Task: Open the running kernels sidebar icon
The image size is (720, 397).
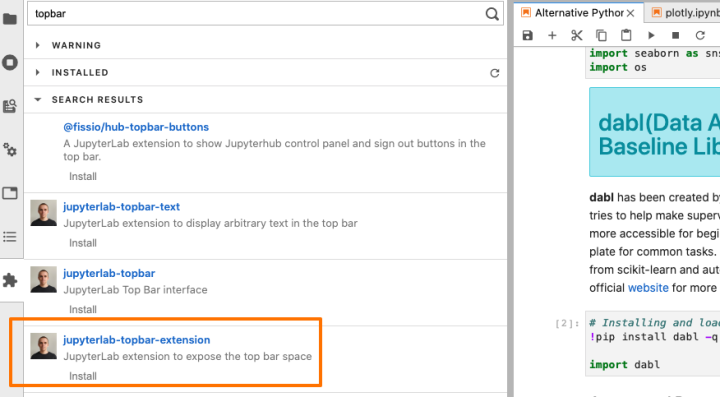Action: tap(10, 62)
